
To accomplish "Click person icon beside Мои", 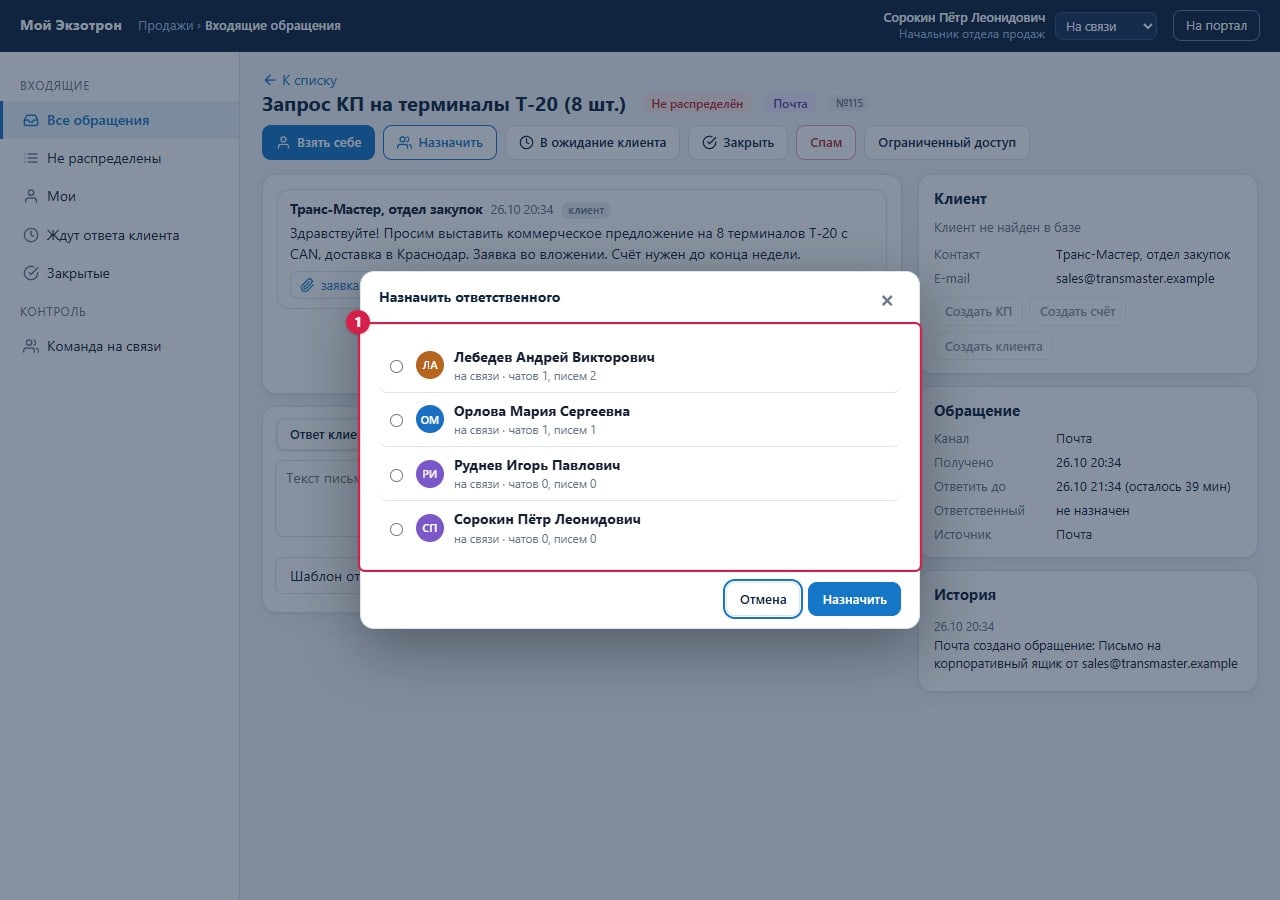I will point(31,196).
